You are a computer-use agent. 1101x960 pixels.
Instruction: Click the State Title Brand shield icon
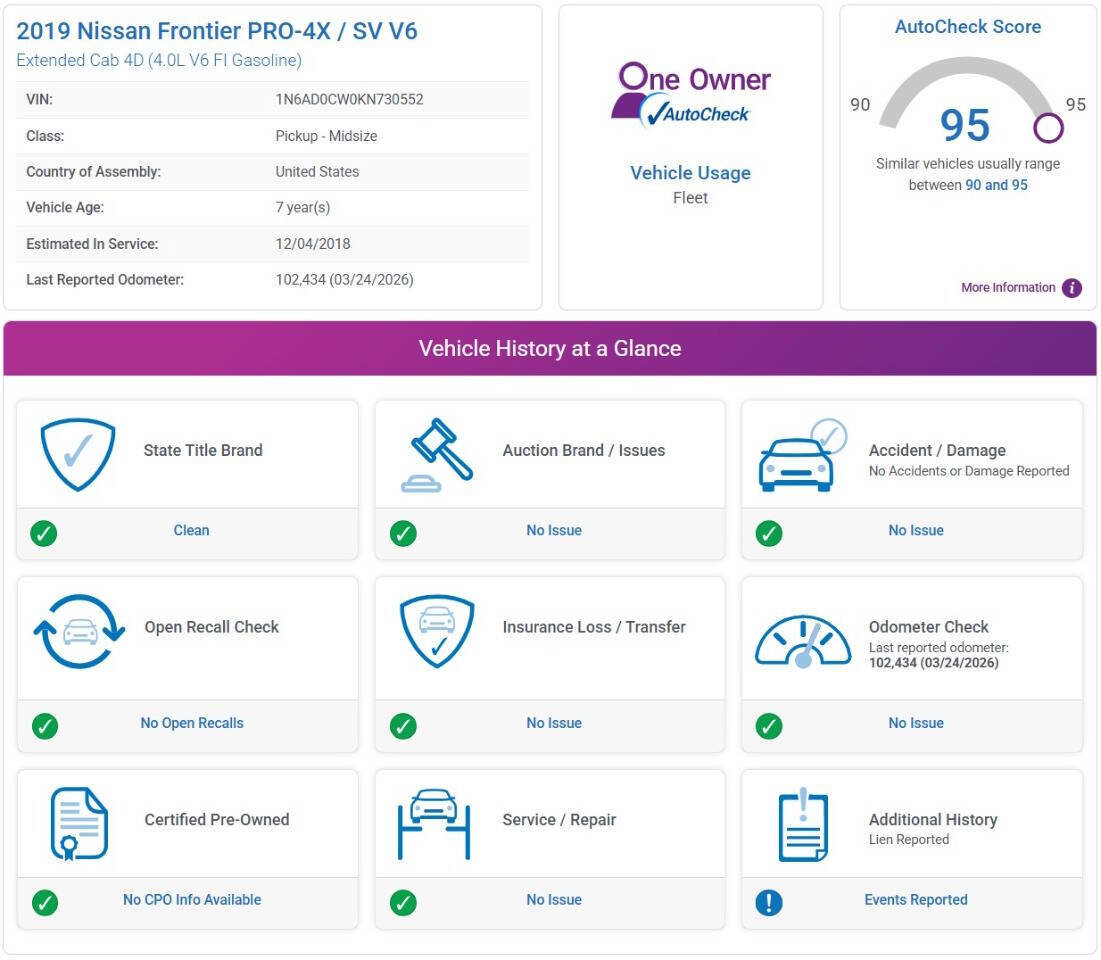click(x=78, y=454)
